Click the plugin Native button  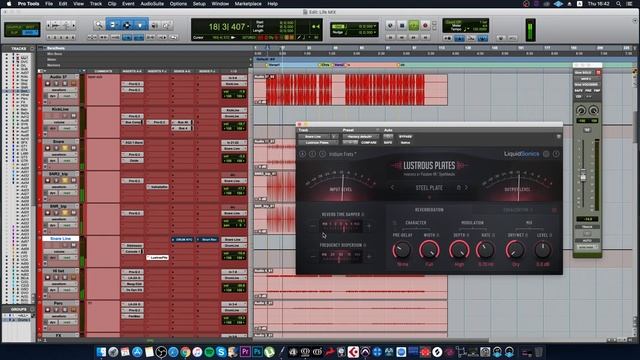click(405, 142)
